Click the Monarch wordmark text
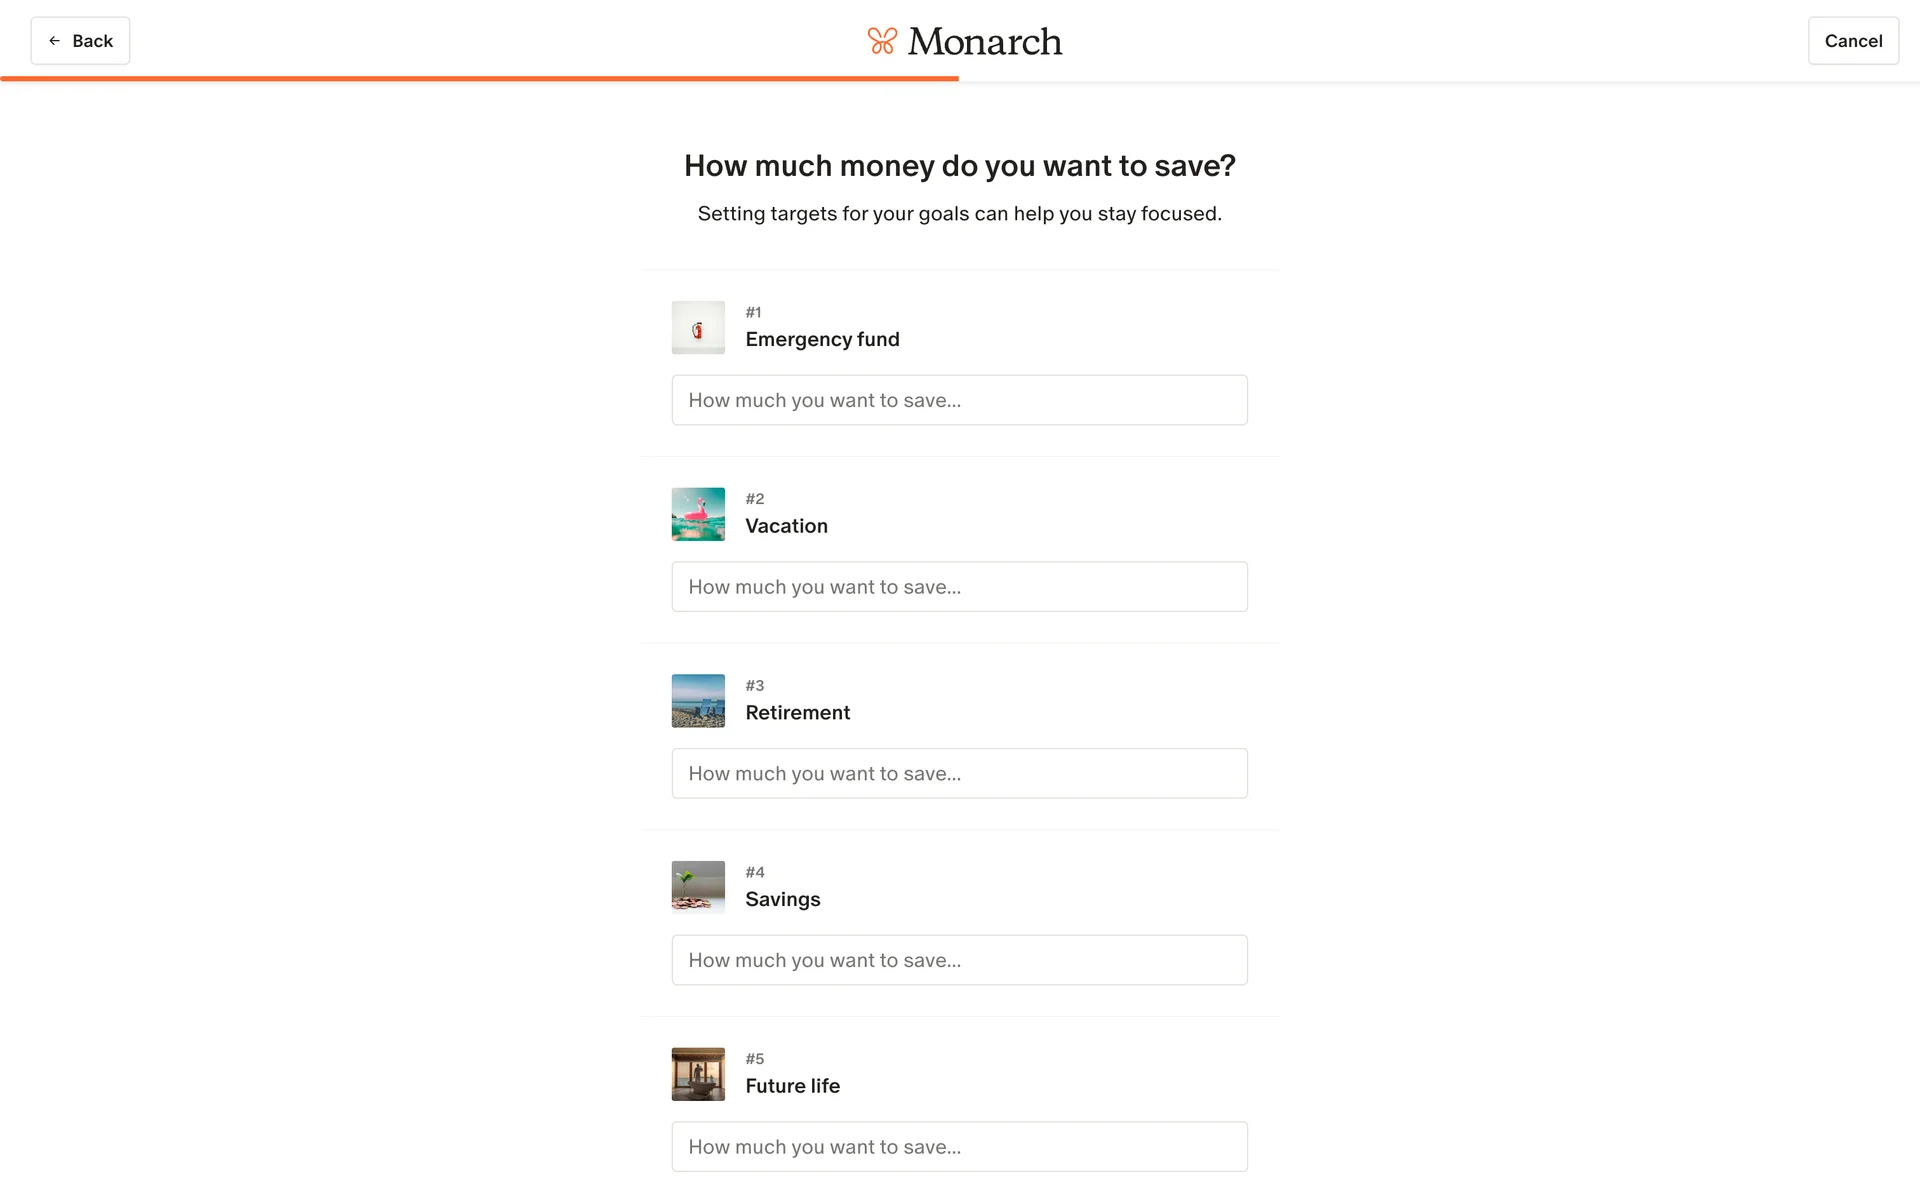1920x1200 pixels. click(984, 41)
